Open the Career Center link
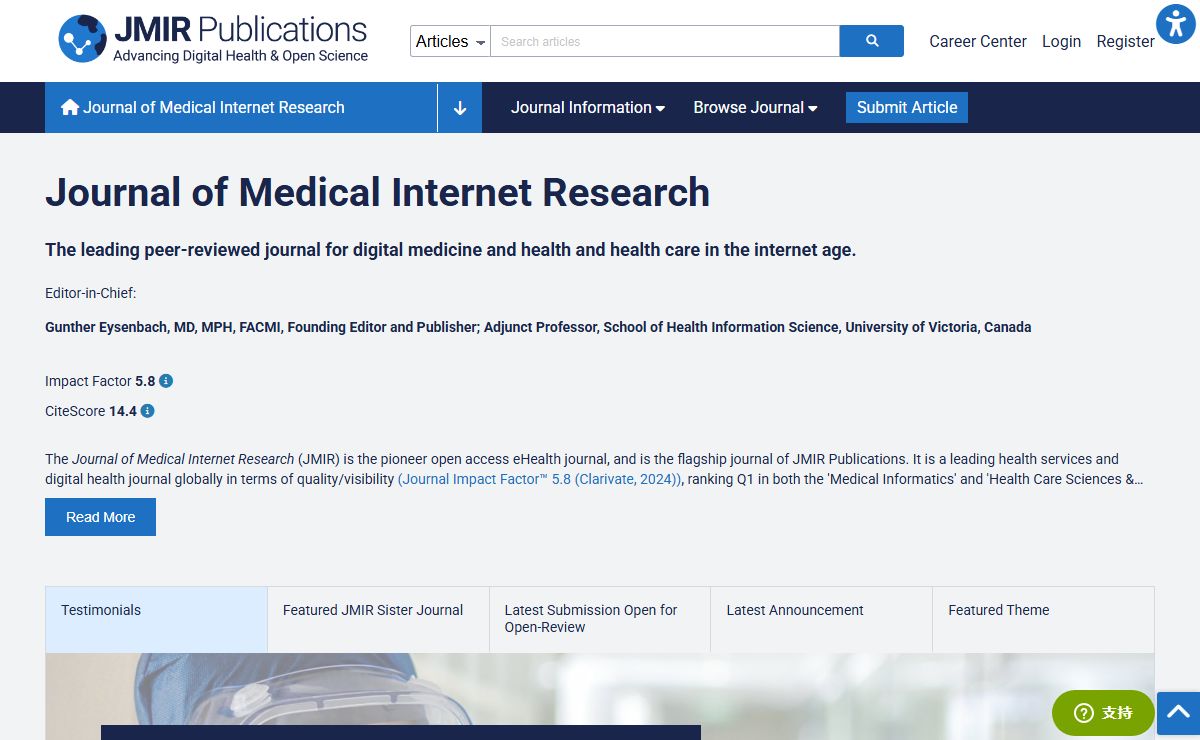Viewport: 1200px width, 740px height. coord(978,41)
